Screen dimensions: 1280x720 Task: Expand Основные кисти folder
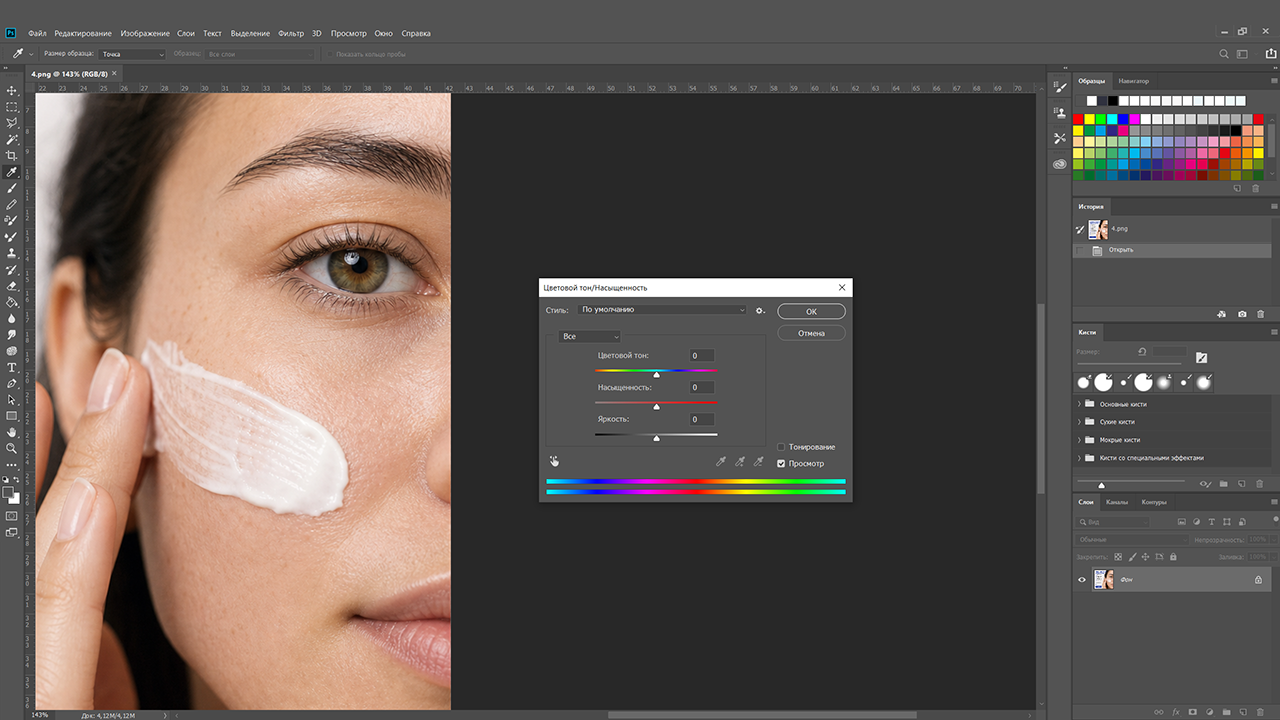pos(1080,404)
